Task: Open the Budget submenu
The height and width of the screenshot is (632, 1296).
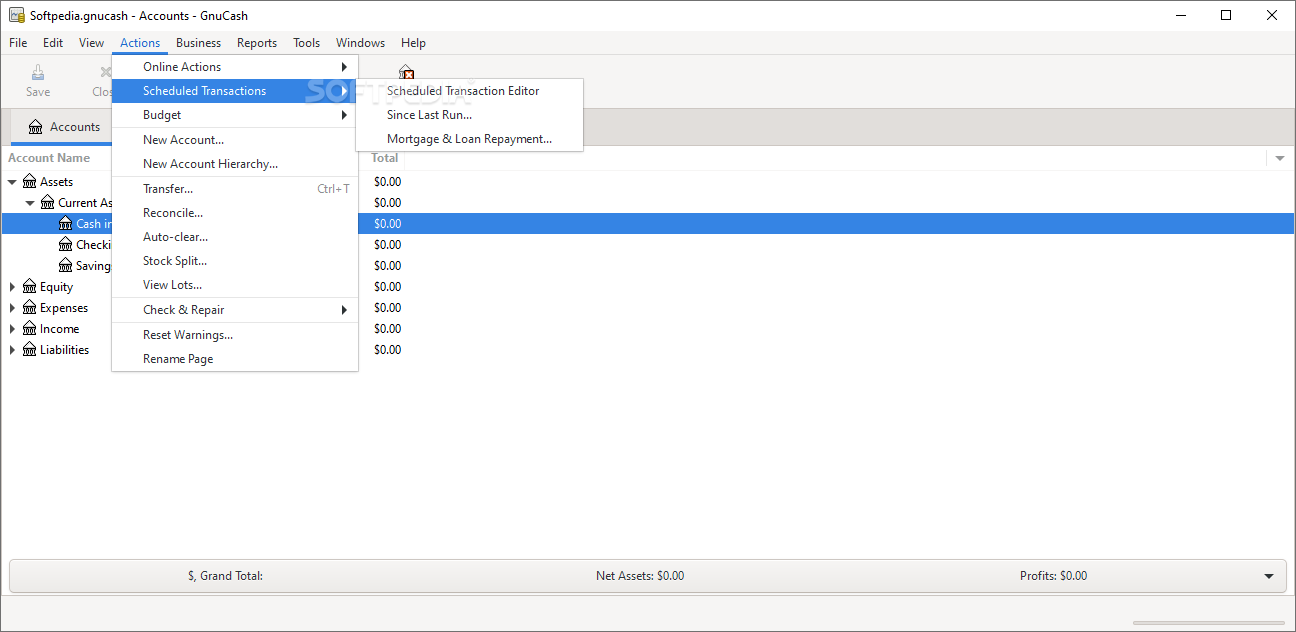Action: pos(235,115)
